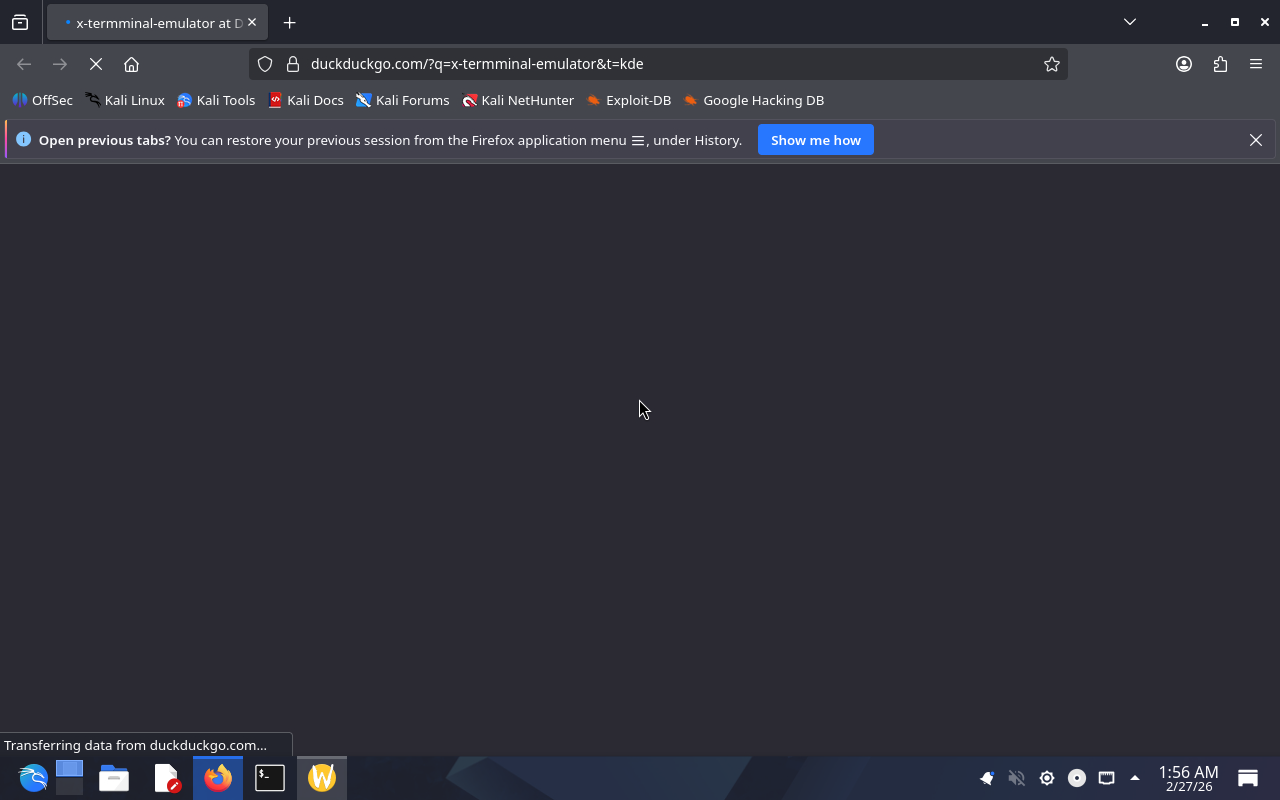Launch the terminal from the taskbar
Image resolution: width=1280 pixels, height=800 pixels.
(x=270, y=778)
